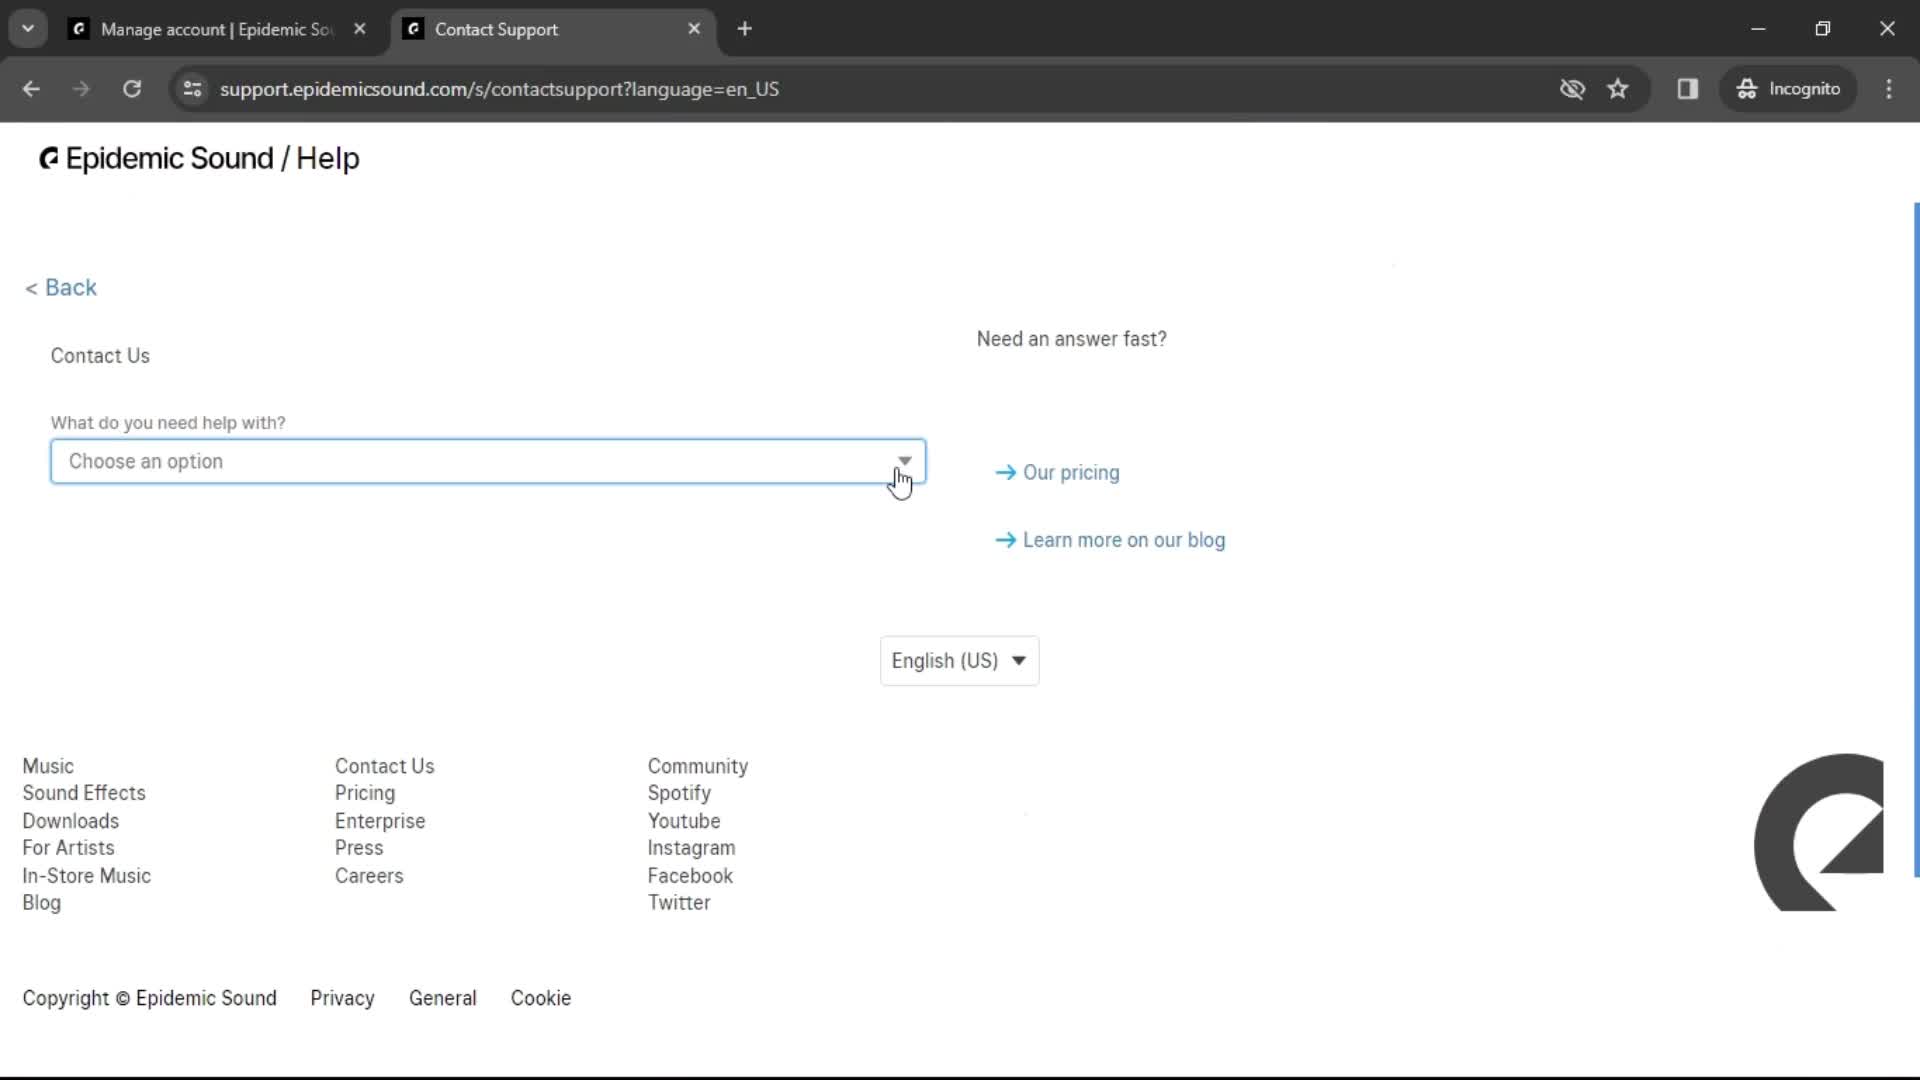
Task: Click the Incognito mode icon
Action: (x=1745, y=88)
